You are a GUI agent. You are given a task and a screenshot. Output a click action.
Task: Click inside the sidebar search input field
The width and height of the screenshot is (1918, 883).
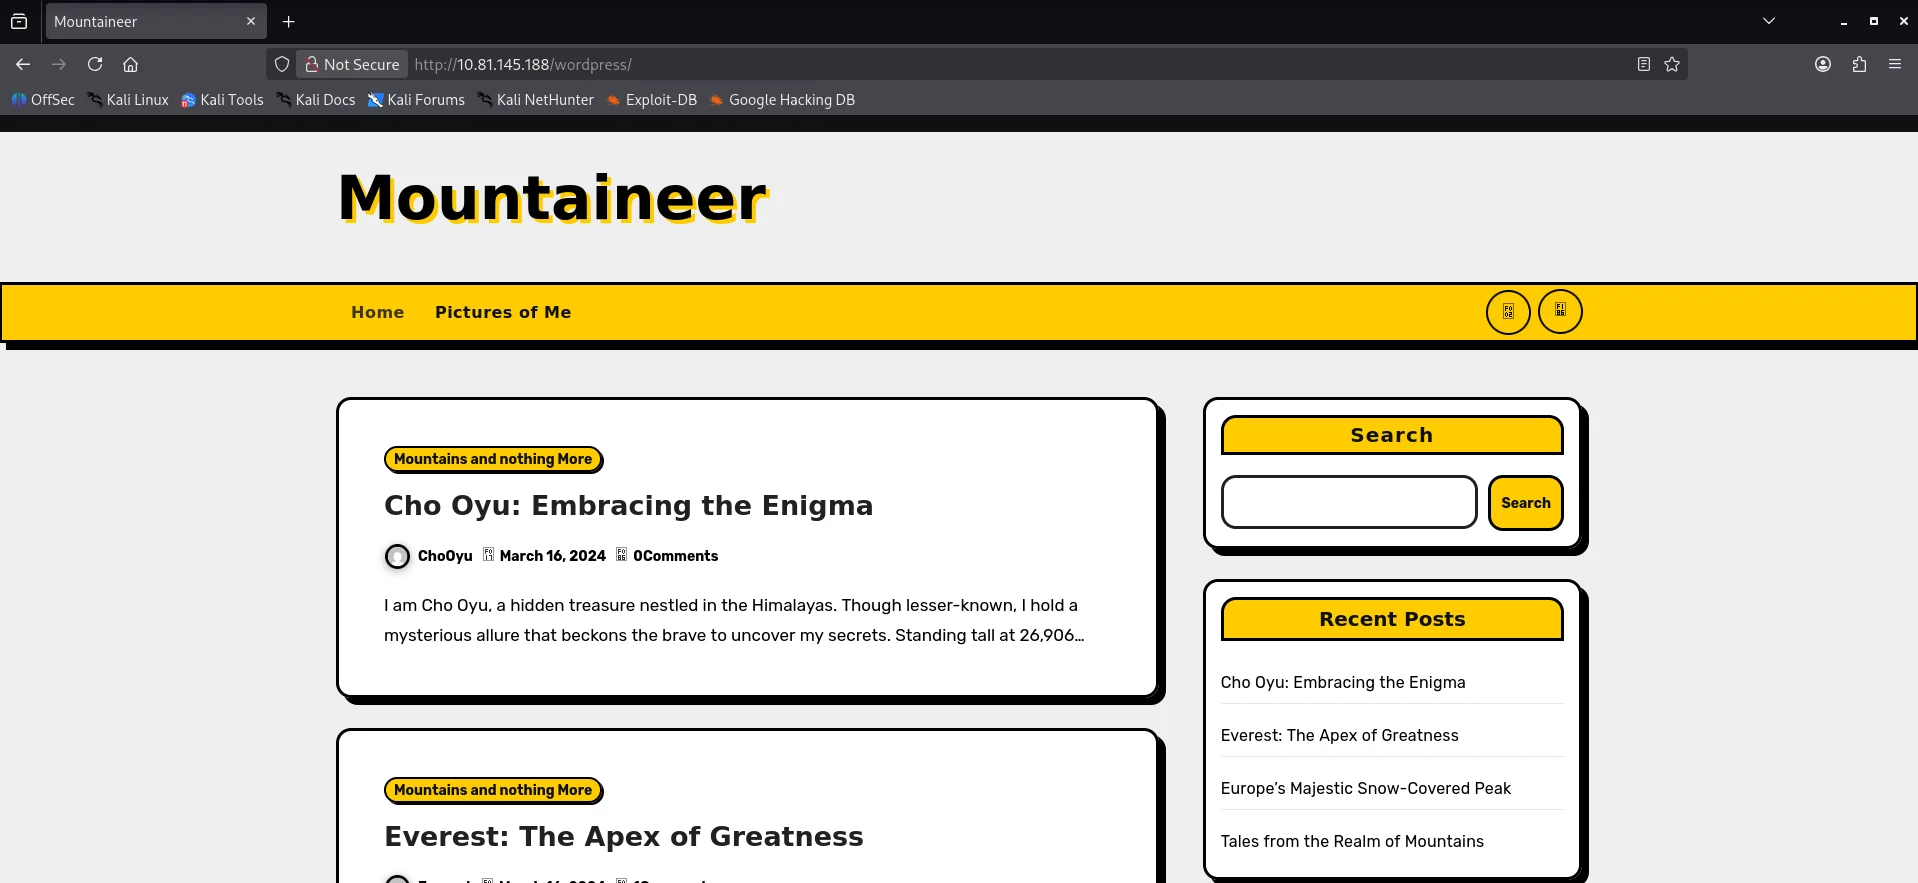1348,502
